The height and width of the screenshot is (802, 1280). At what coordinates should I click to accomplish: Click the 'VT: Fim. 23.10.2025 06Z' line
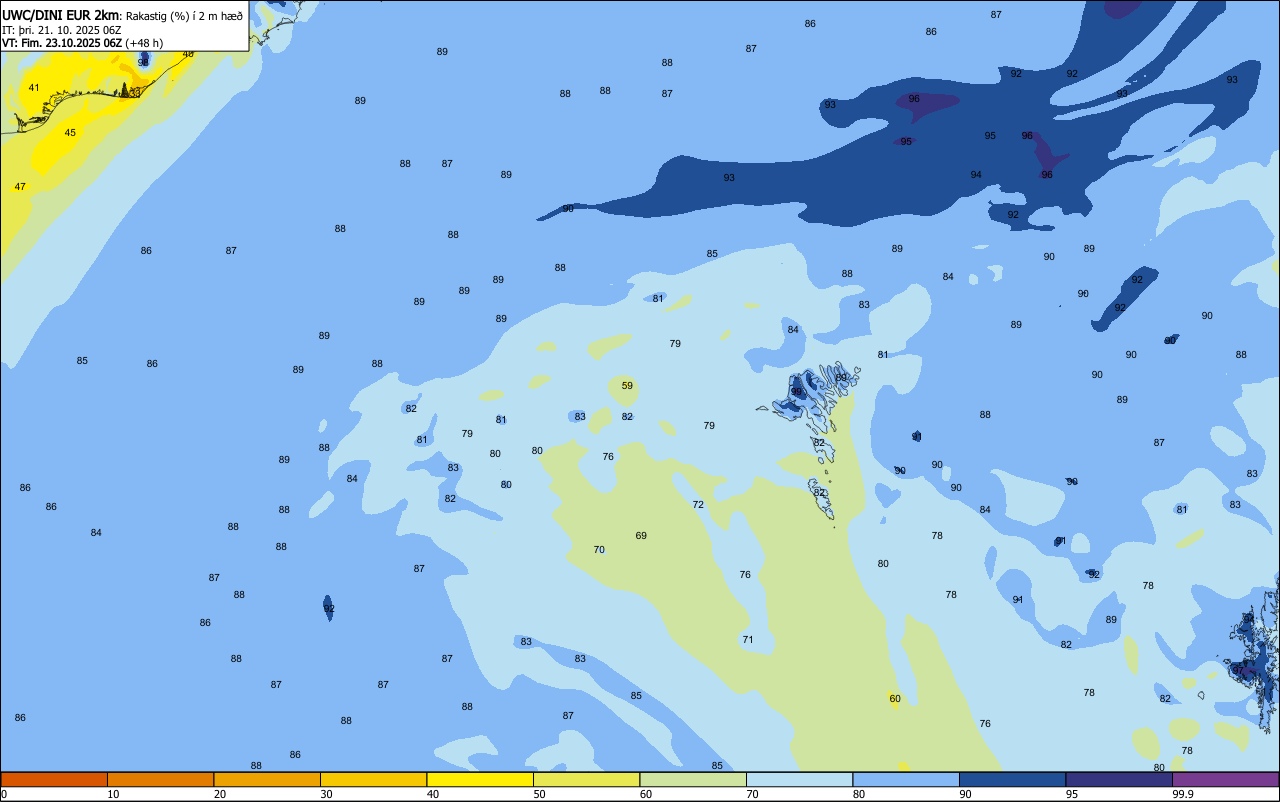tap(62, 43)
